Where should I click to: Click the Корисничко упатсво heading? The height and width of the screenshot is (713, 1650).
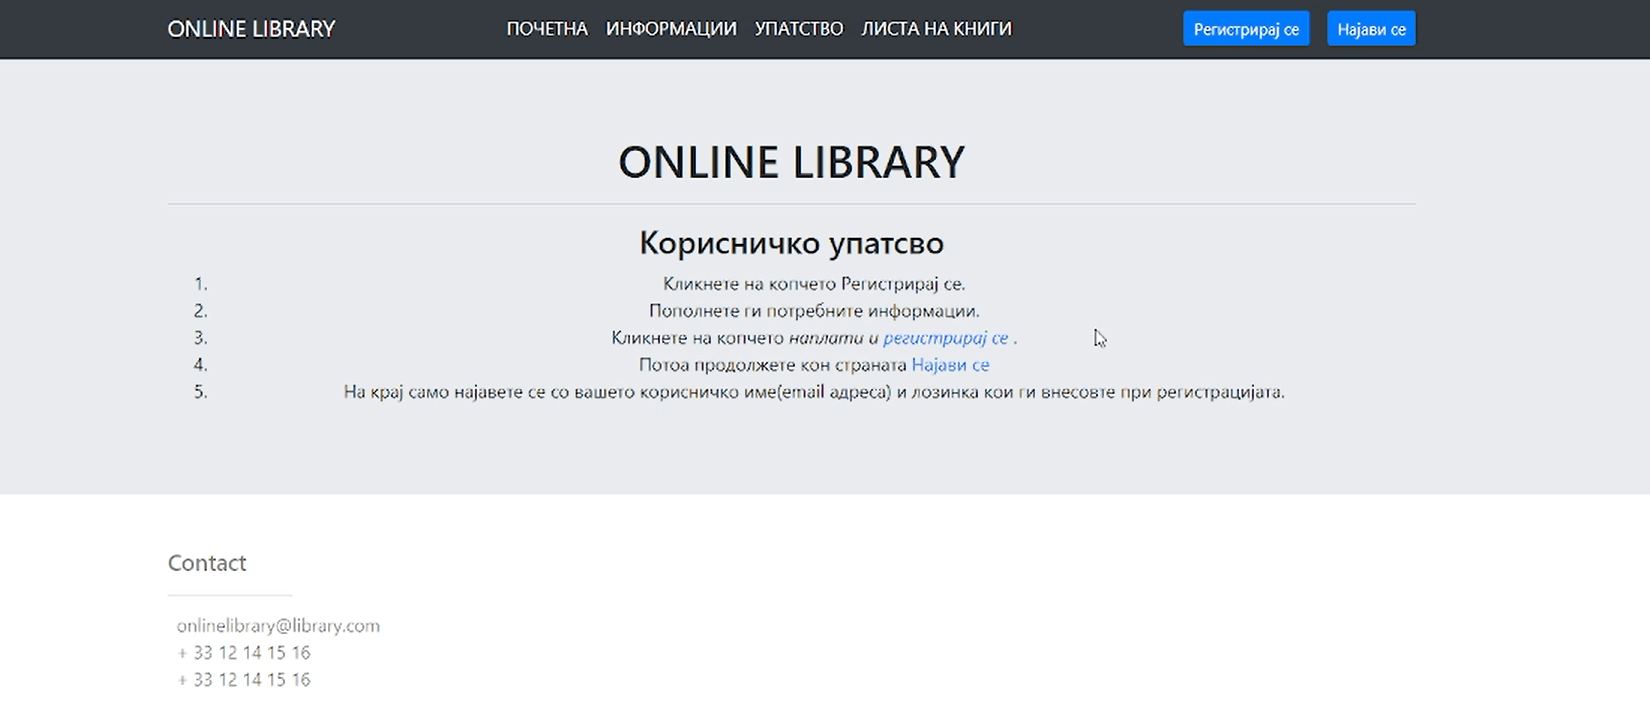pyautogui.click(x=791, y=243)
